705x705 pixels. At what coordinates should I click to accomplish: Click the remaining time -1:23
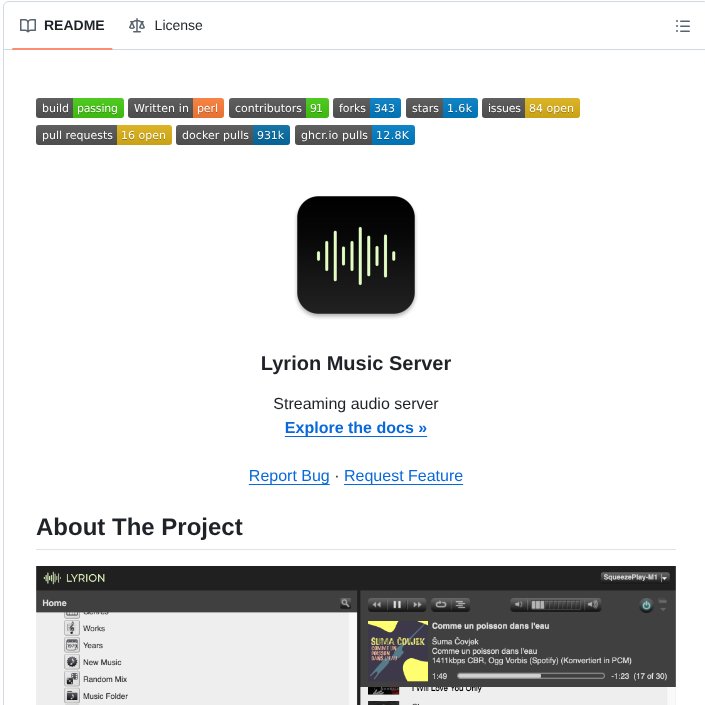tap(620, 676)
